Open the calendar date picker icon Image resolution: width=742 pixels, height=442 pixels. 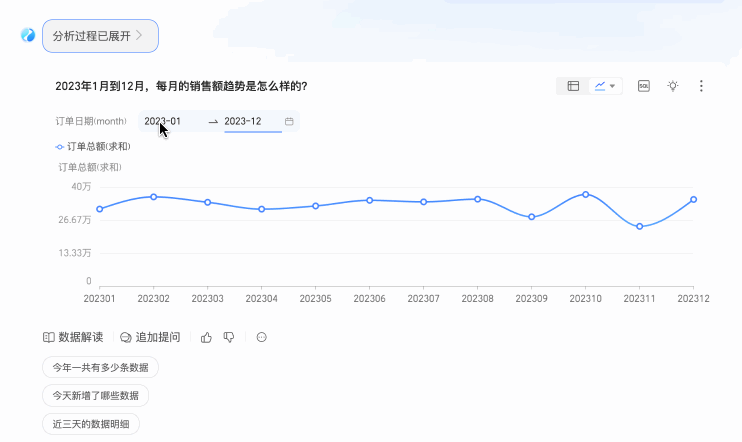point(289,121)
